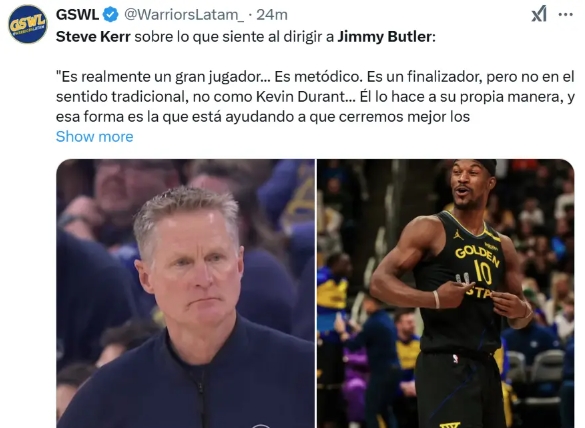
Task: Click the Jordan logo on the black jersey
Action: coord(459,234)
